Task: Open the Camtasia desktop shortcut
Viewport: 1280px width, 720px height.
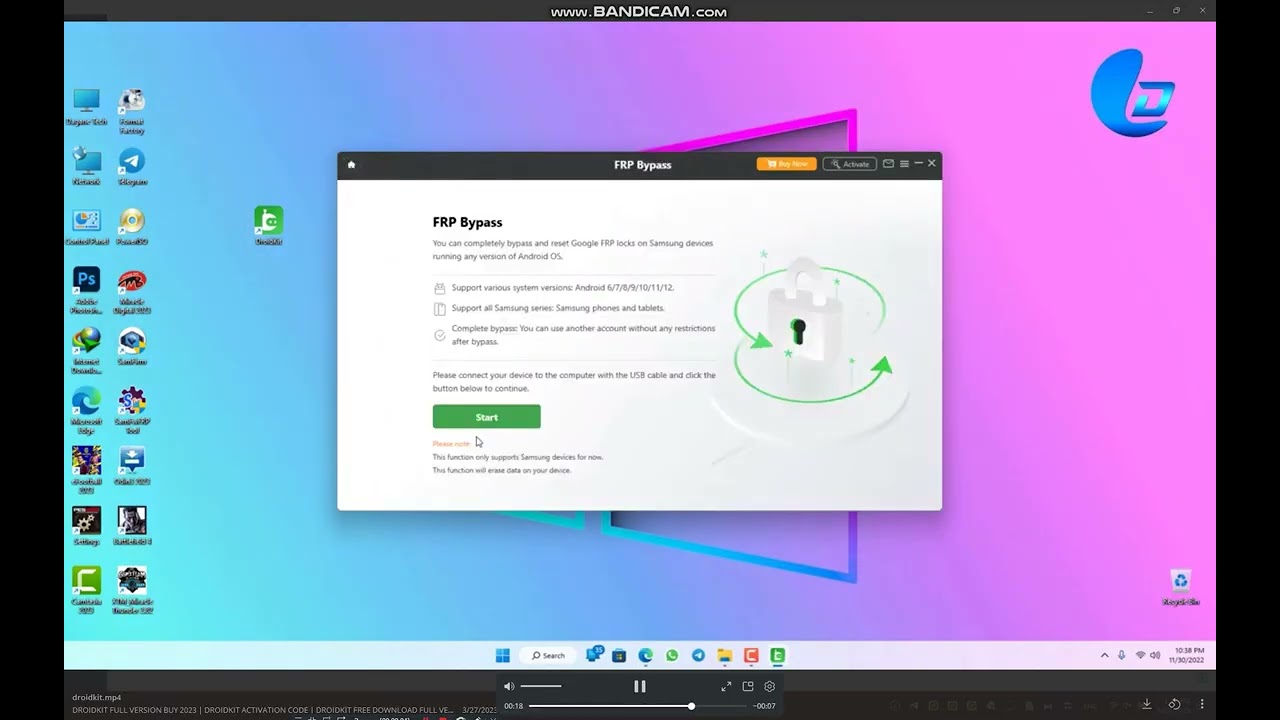Action: (86, 590)
